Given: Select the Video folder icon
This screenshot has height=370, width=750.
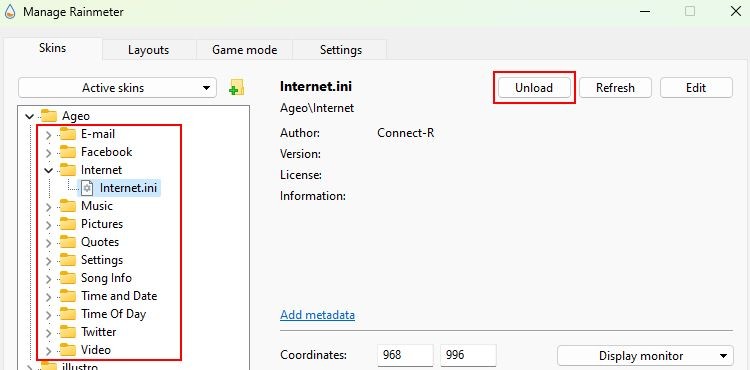Looking at the screenshot, I should [68, 350].
